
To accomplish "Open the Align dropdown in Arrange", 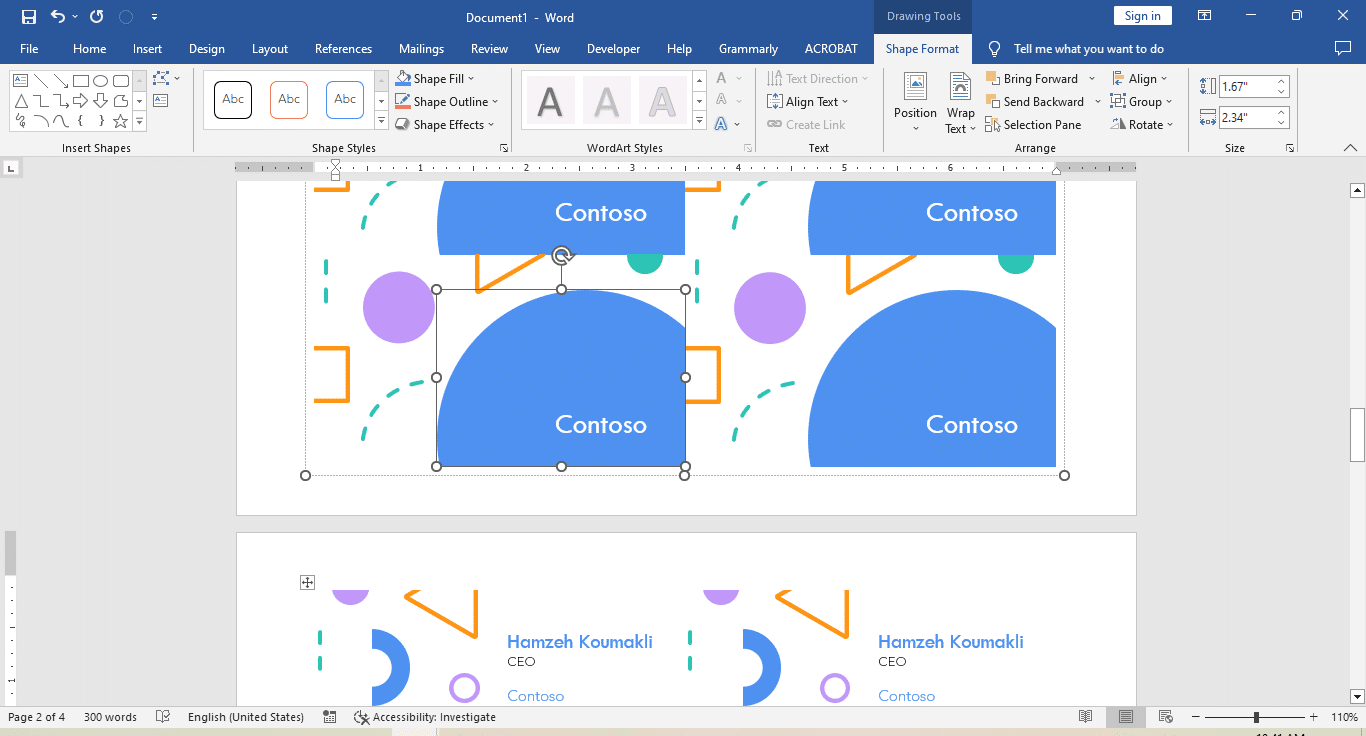I will click(1140, 79).
